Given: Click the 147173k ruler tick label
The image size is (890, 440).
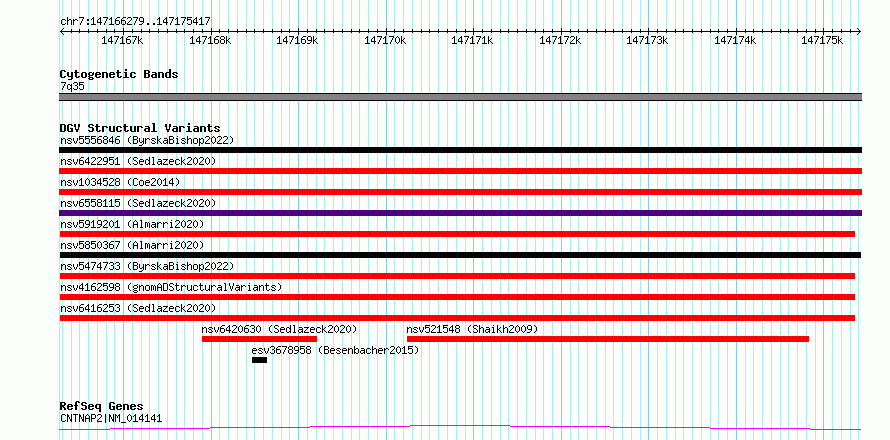Looking at the screenshot, I should click(x=647, y=40).
